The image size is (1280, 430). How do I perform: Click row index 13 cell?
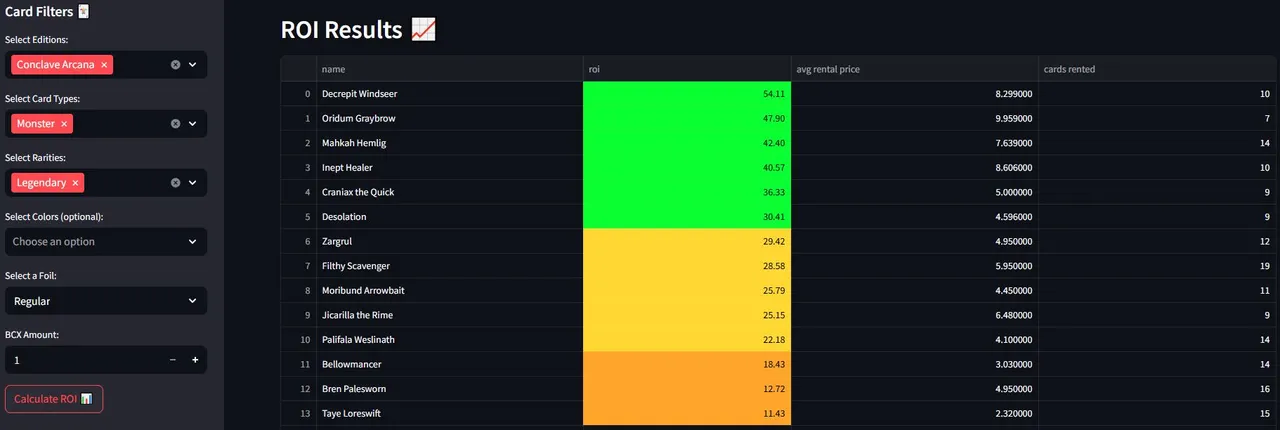pyautogui.click(x=299, y=413)
